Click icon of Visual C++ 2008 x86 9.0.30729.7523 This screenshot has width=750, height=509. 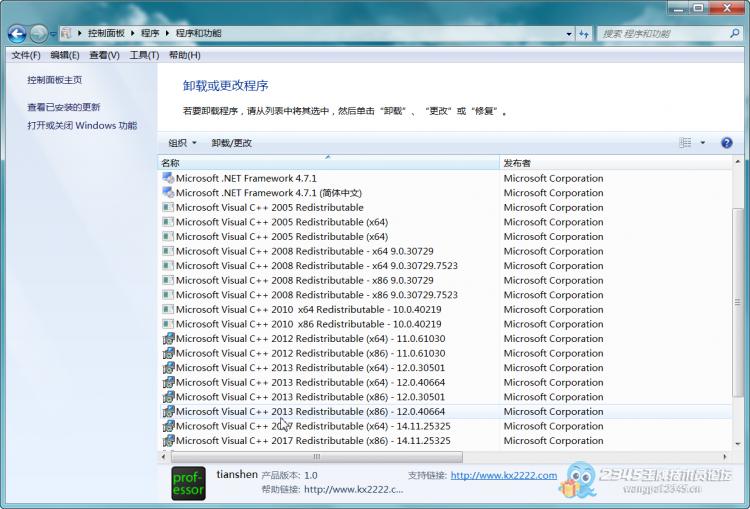click(x=168, y=295)
